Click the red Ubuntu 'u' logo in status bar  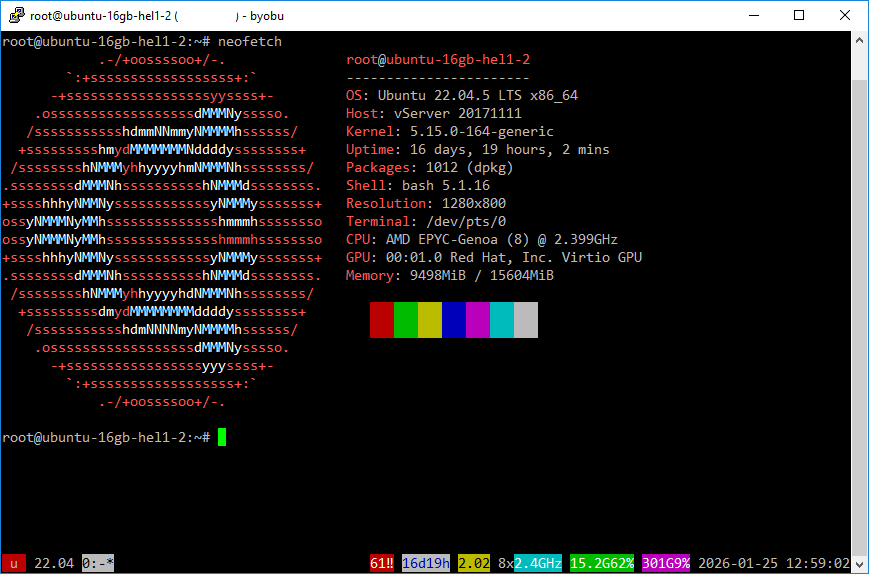(14, 563)
